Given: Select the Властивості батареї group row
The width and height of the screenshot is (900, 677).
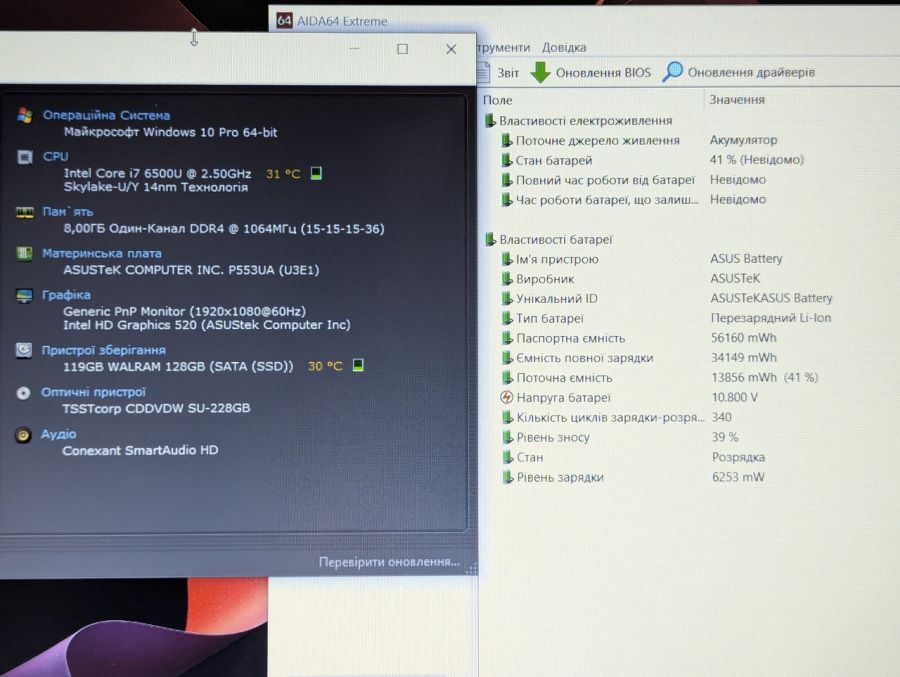Looking at the screenshot, I should click(x=549, y=239).
